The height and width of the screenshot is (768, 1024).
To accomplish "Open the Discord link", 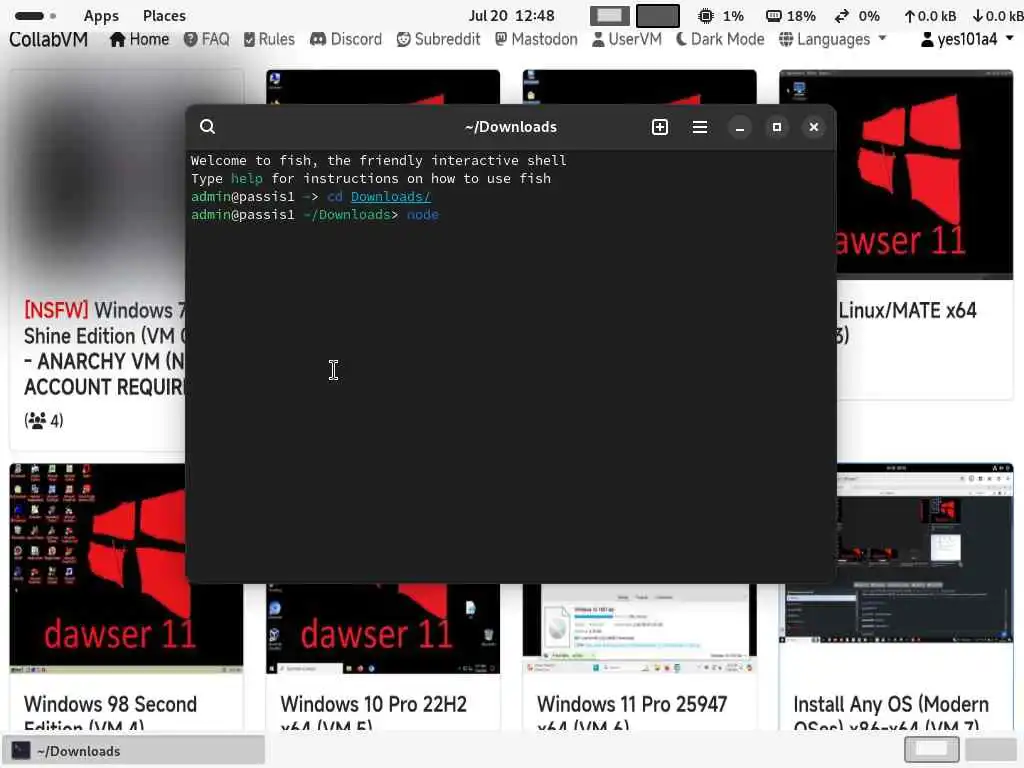I will pyautogui.click(x=346, y=39).
